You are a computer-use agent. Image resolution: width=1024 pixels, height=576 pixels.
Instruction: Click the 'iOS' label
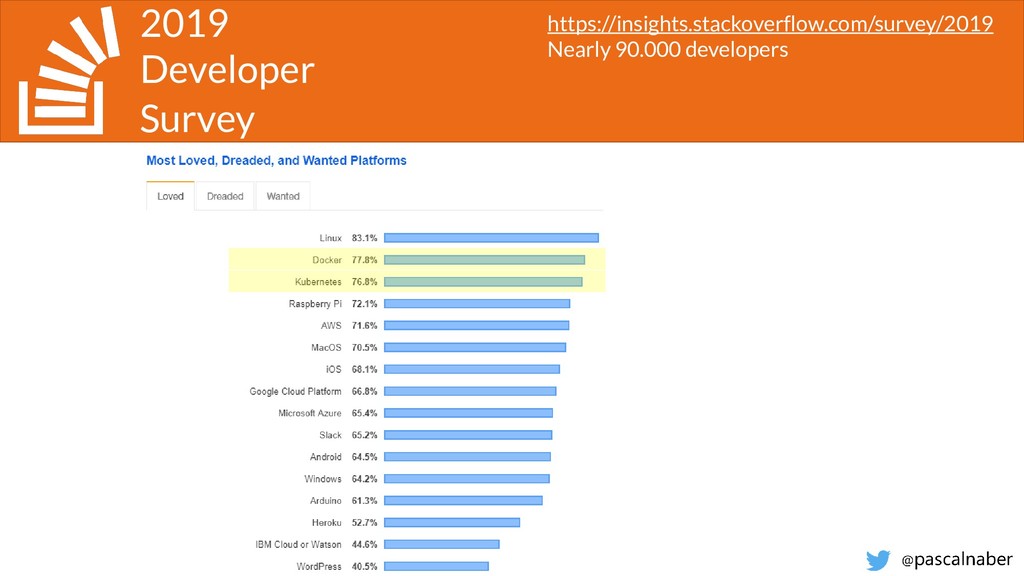pyautogui.click(x=334, y=369)
